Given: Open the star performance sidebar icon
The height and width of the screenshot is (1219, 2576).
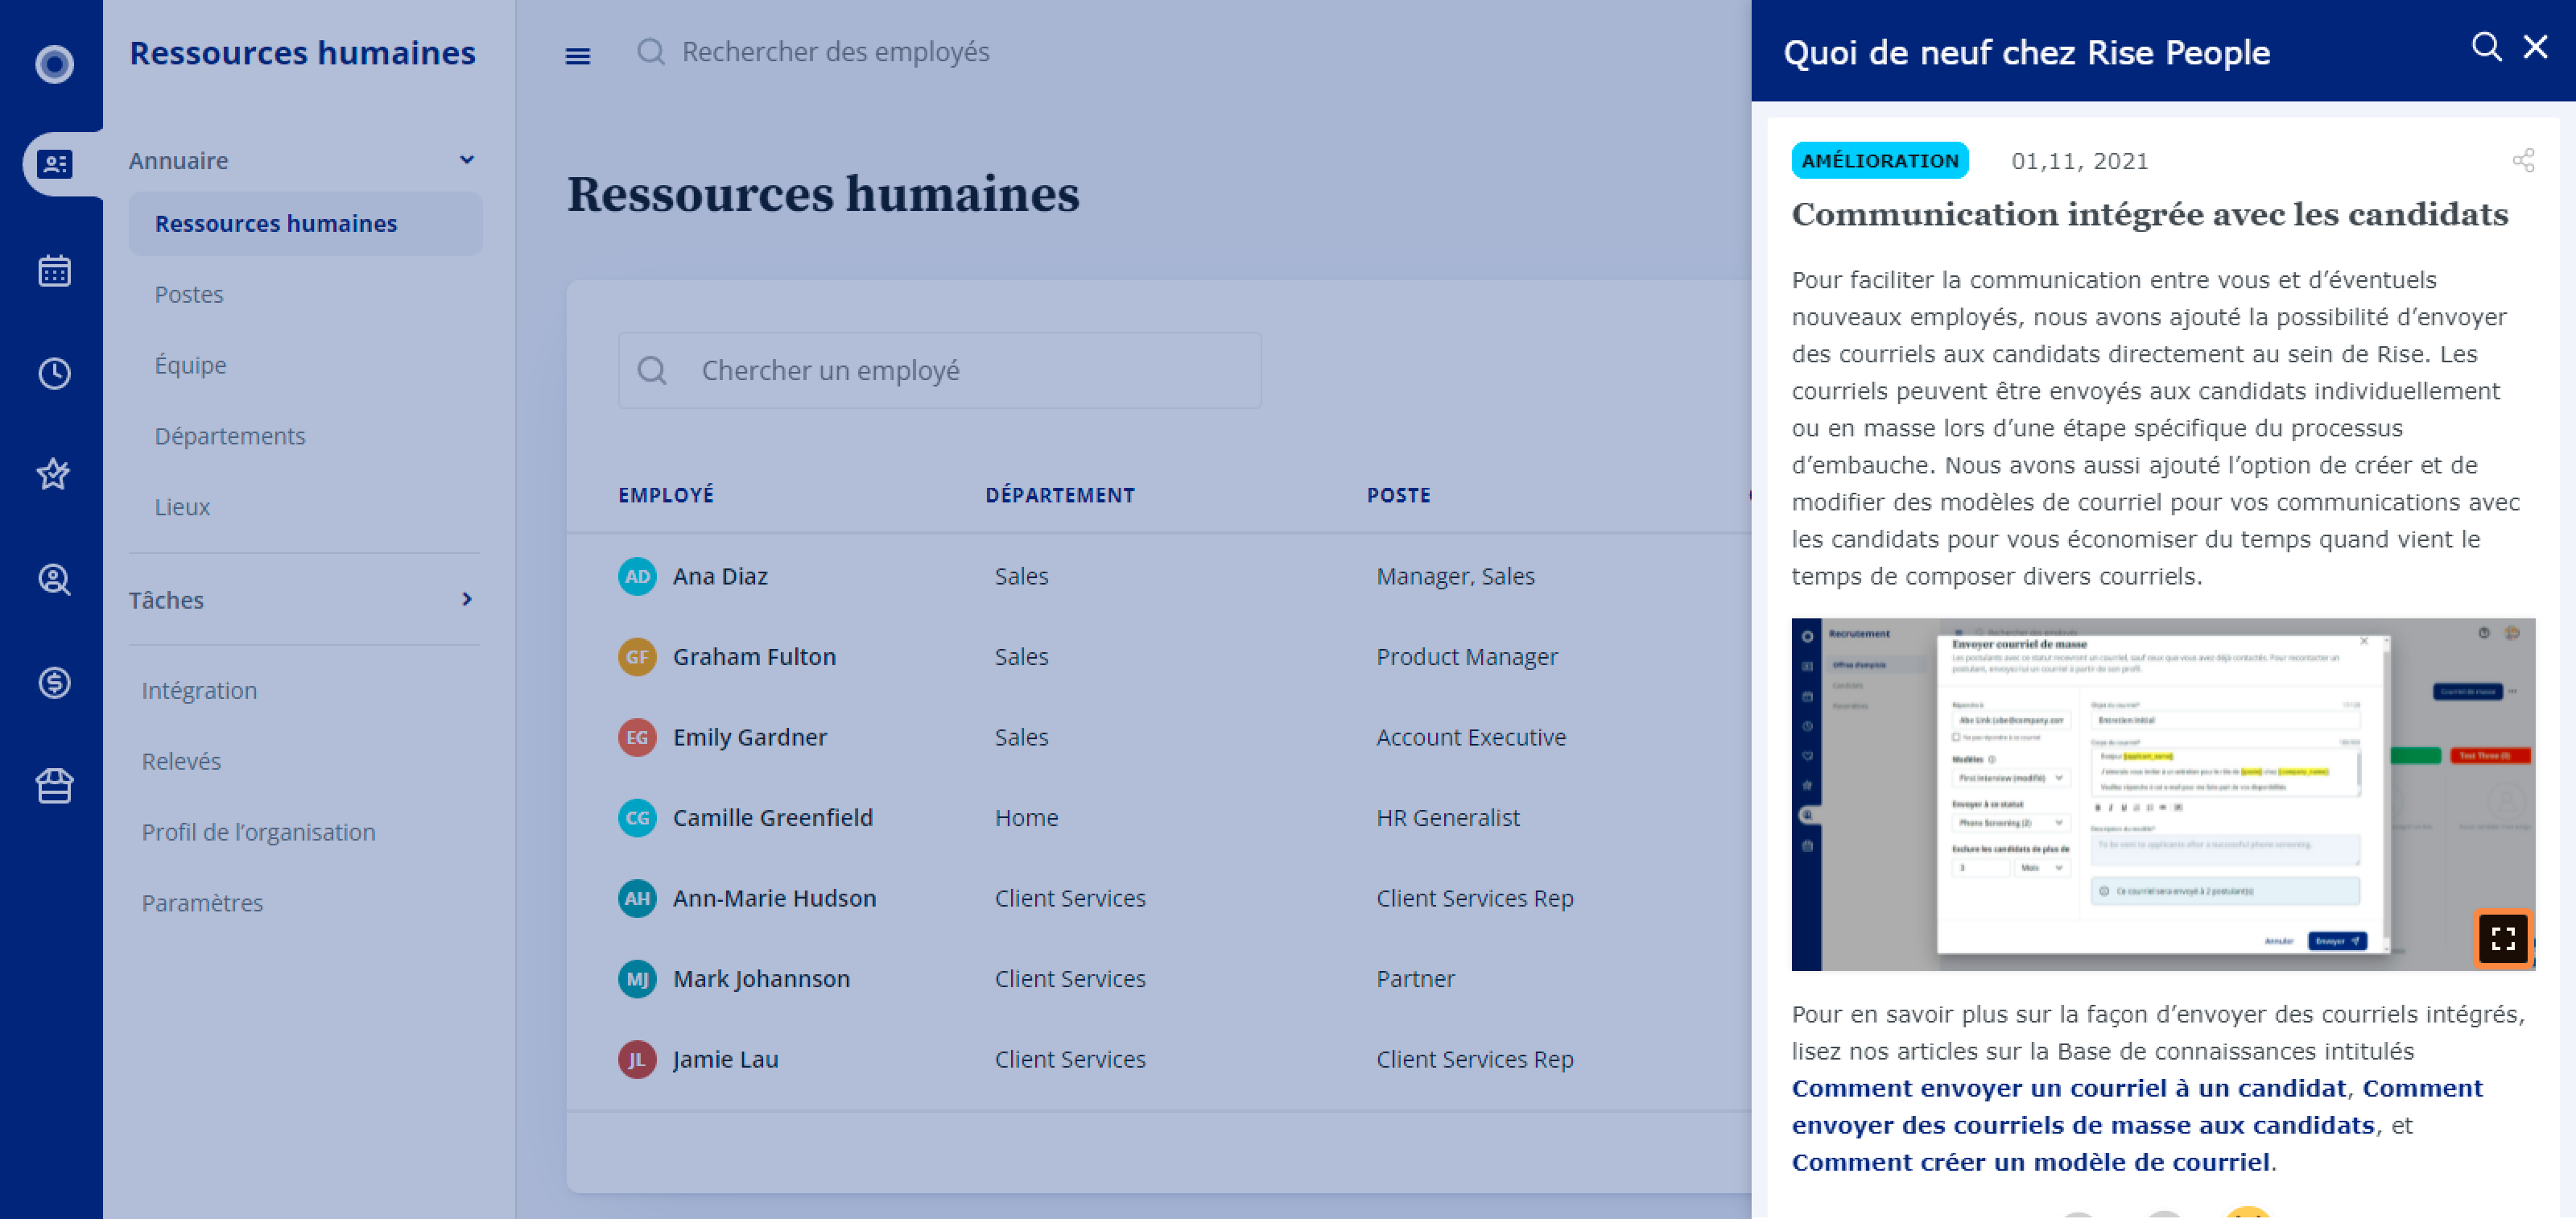Looking at the screenshot, I should tap(54, 474).
